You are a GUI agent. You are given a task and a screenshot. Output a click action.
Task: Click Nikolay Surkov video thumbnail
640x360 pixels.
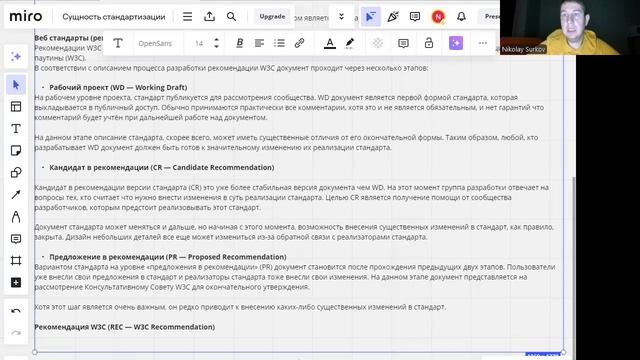pyautogui.click(x=570, y=27)
